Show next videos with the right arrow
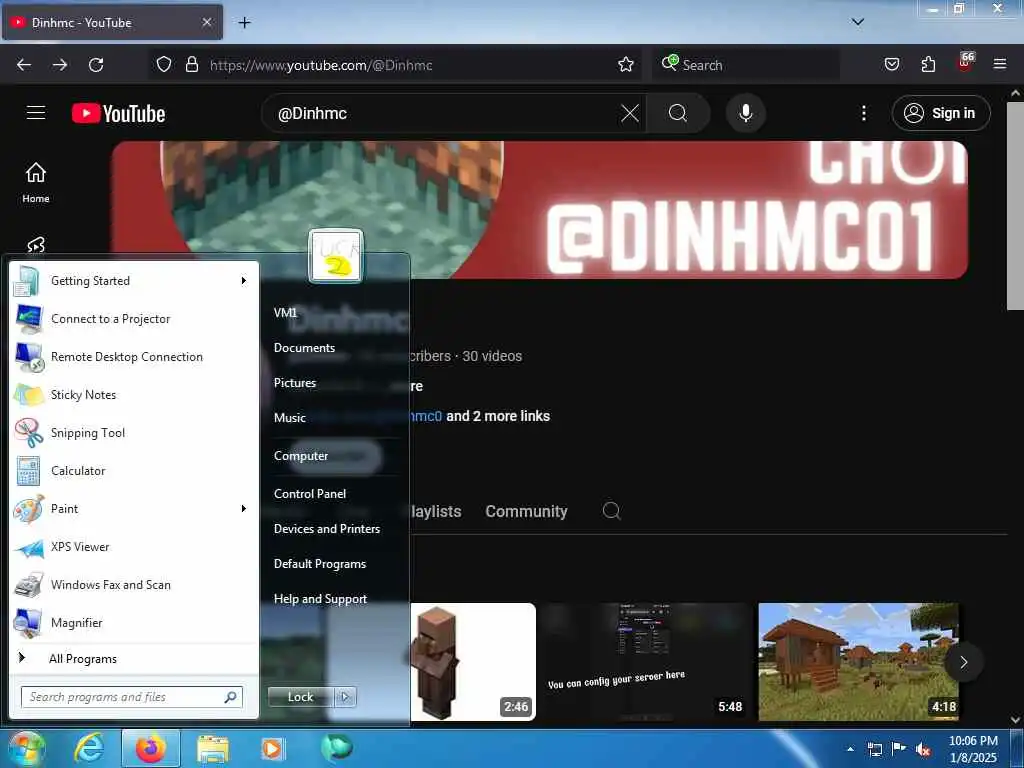Viewport: 1024px width, 768px height. click(964, 662)
